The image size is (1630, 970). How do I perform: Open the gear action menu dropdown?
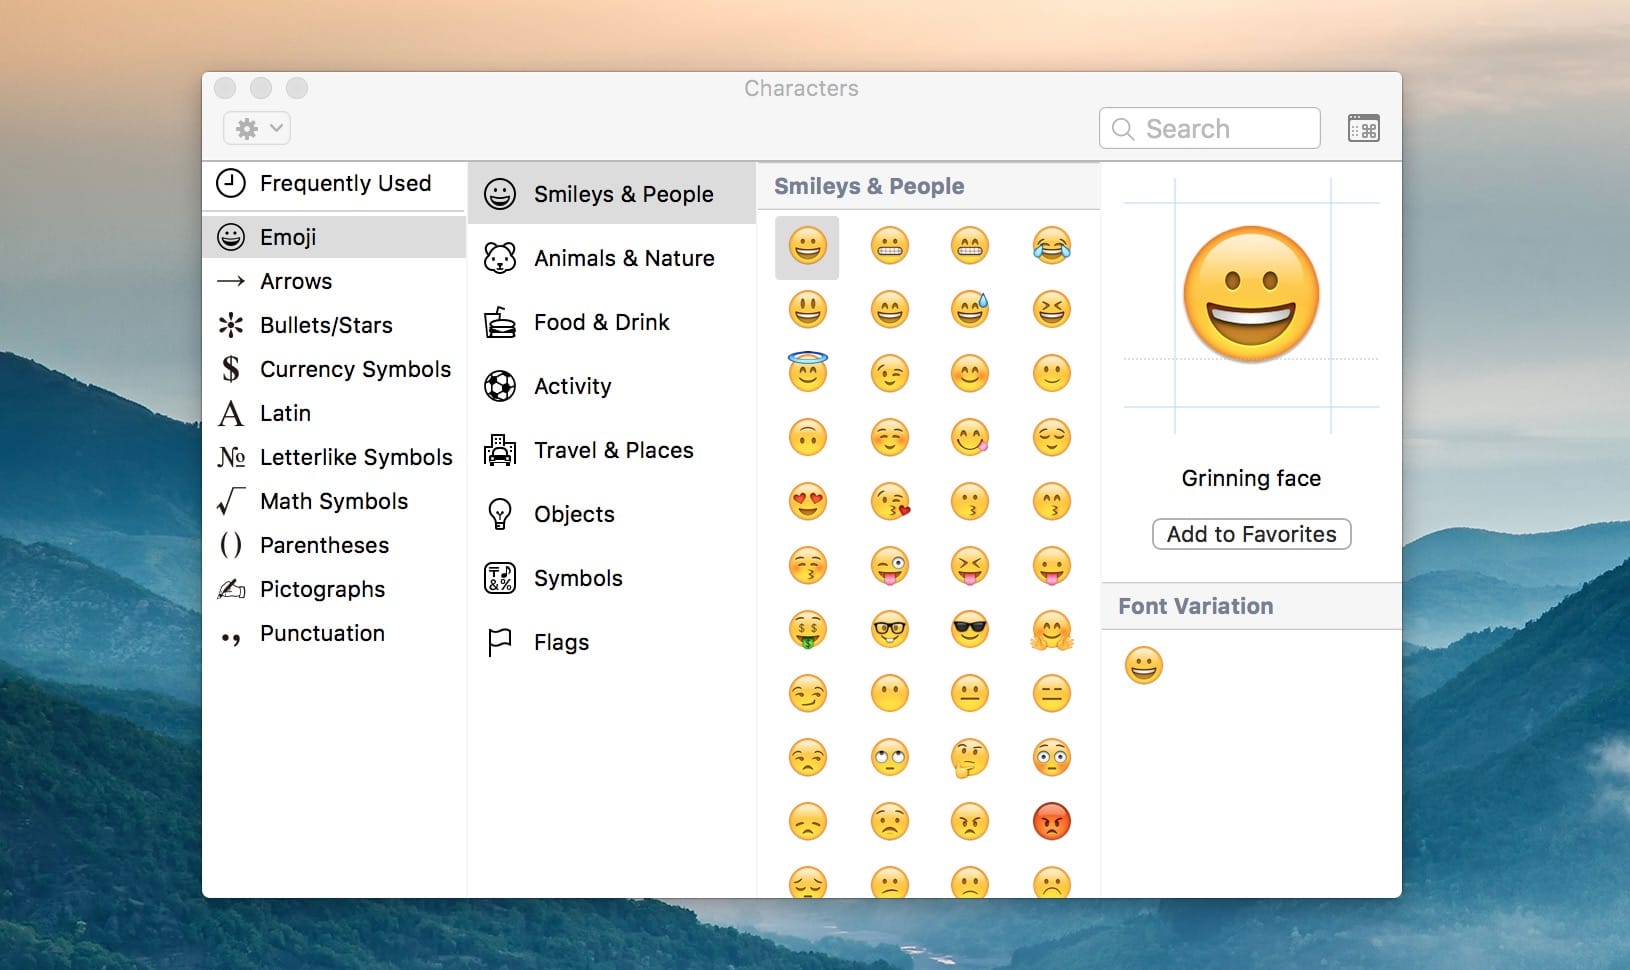(x=257, y=128)
